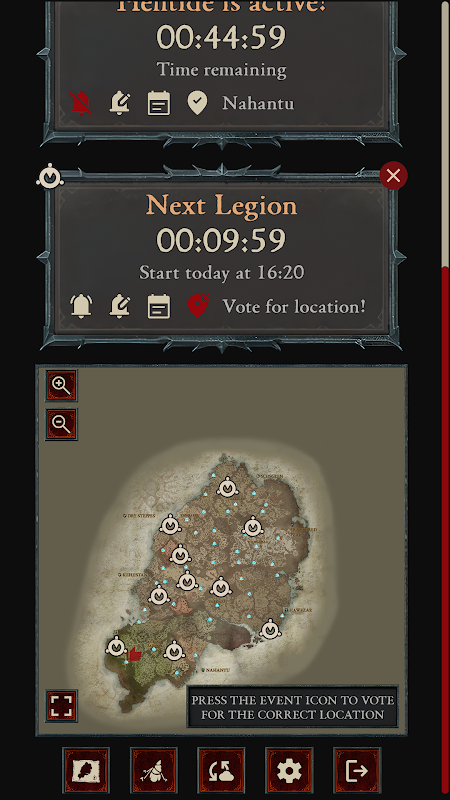The image size is (450, 800).
Task: Toggle the Helltide Nahantu location check pin
Action: point(197,103)
